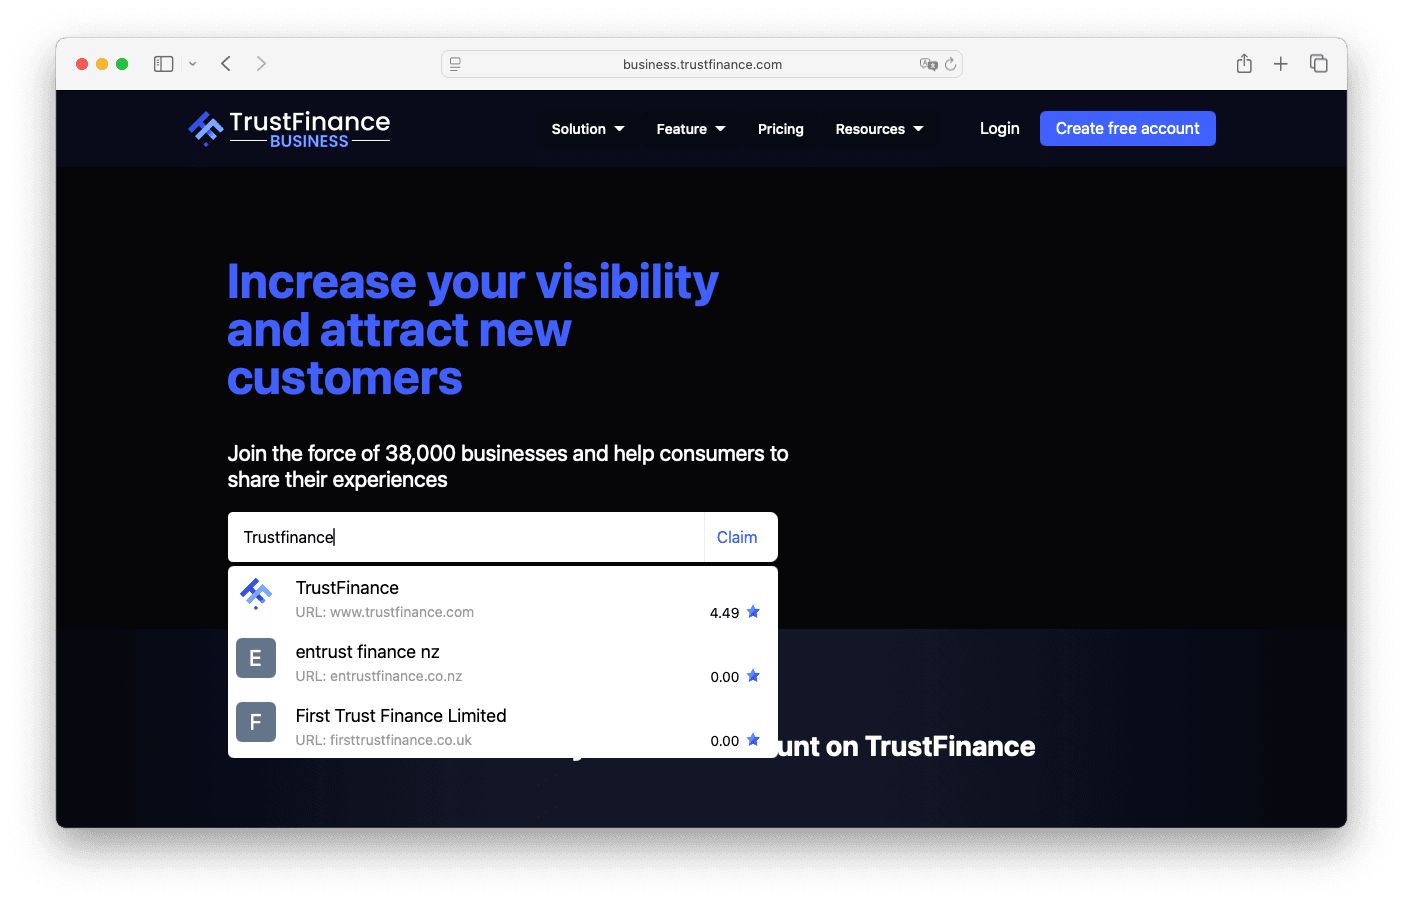This screenshot has width=1403, height=902.
Task: Open a new tab
Action: tap(1281, 64)
